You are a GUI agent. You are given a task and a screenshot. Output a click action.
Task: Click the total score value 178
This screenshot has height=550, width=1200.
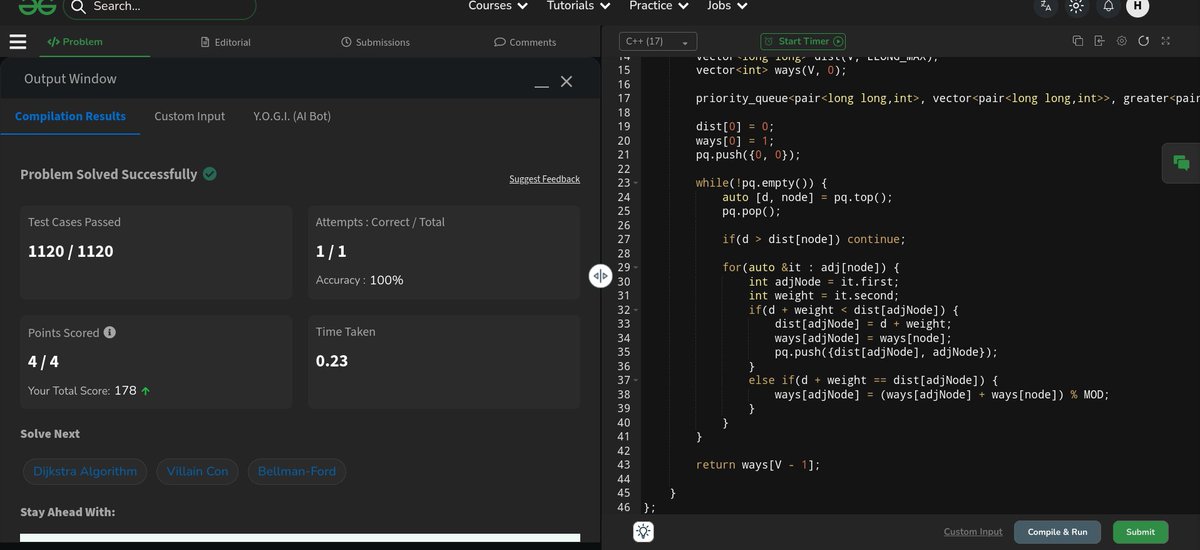coord(125,391)
